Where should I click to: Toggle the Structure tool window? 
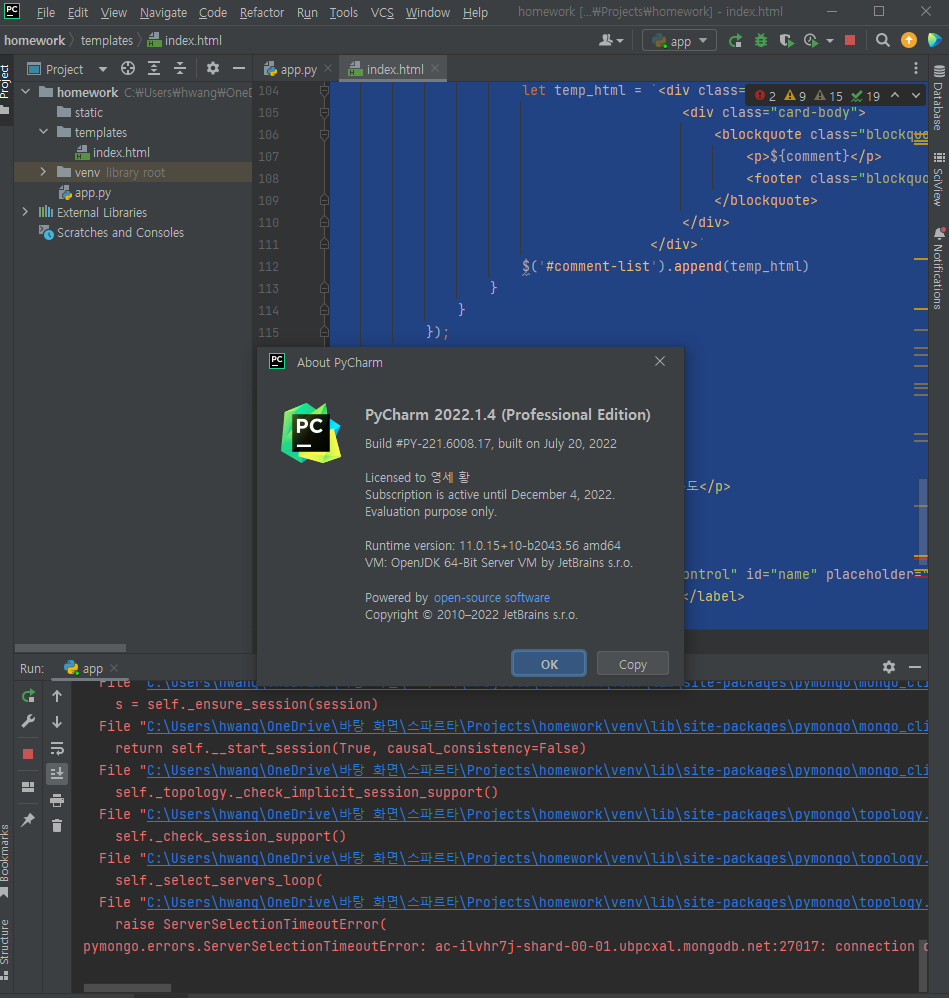click(x=5, y=950)
